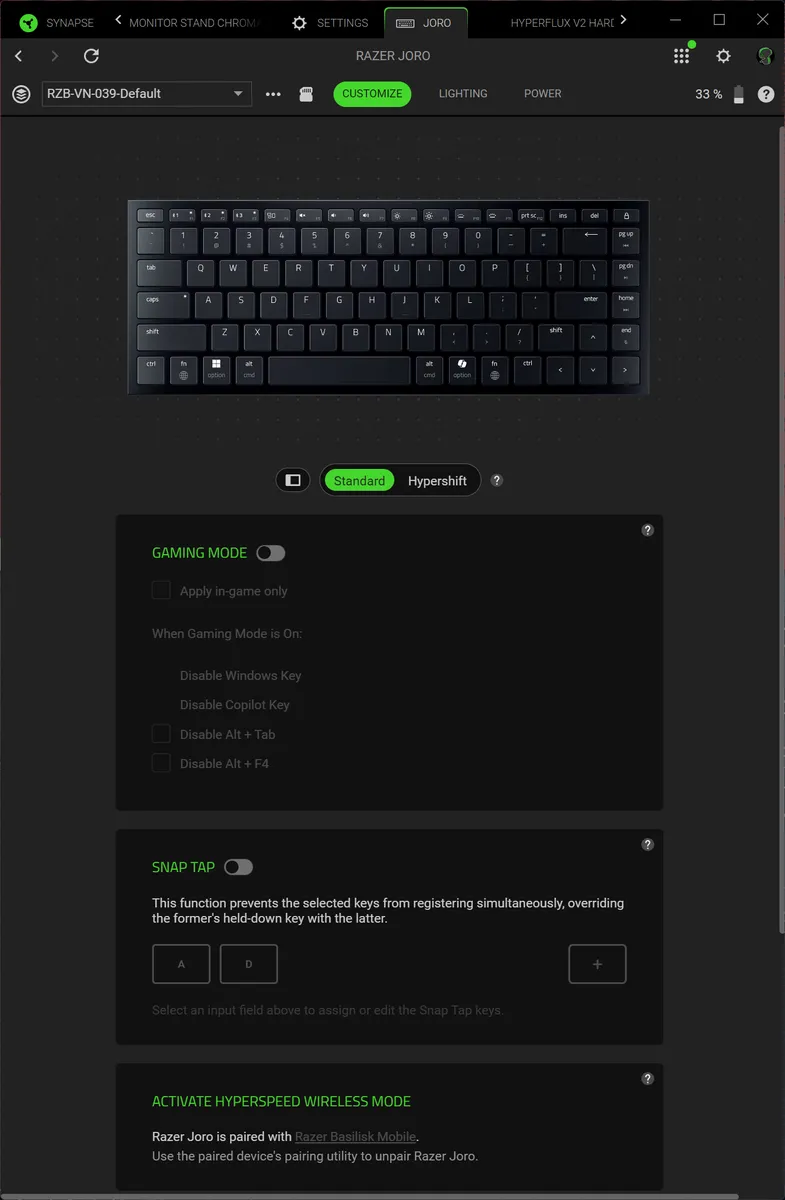Image resolution: width=785 pixels, height=1200 pixels.
Task: Toggle the keyboard sidebar view icon
Action: click(x=293, y=480)
